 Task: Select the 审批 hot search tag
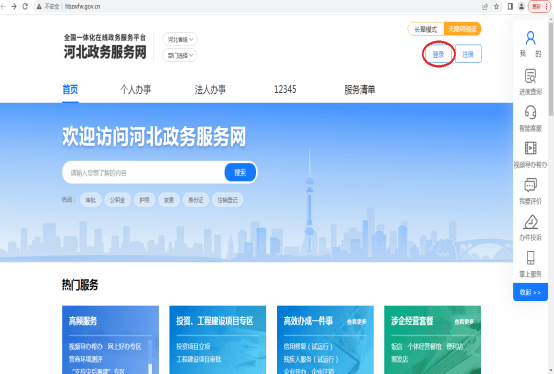pyautogui.click(x=91, y=200)
